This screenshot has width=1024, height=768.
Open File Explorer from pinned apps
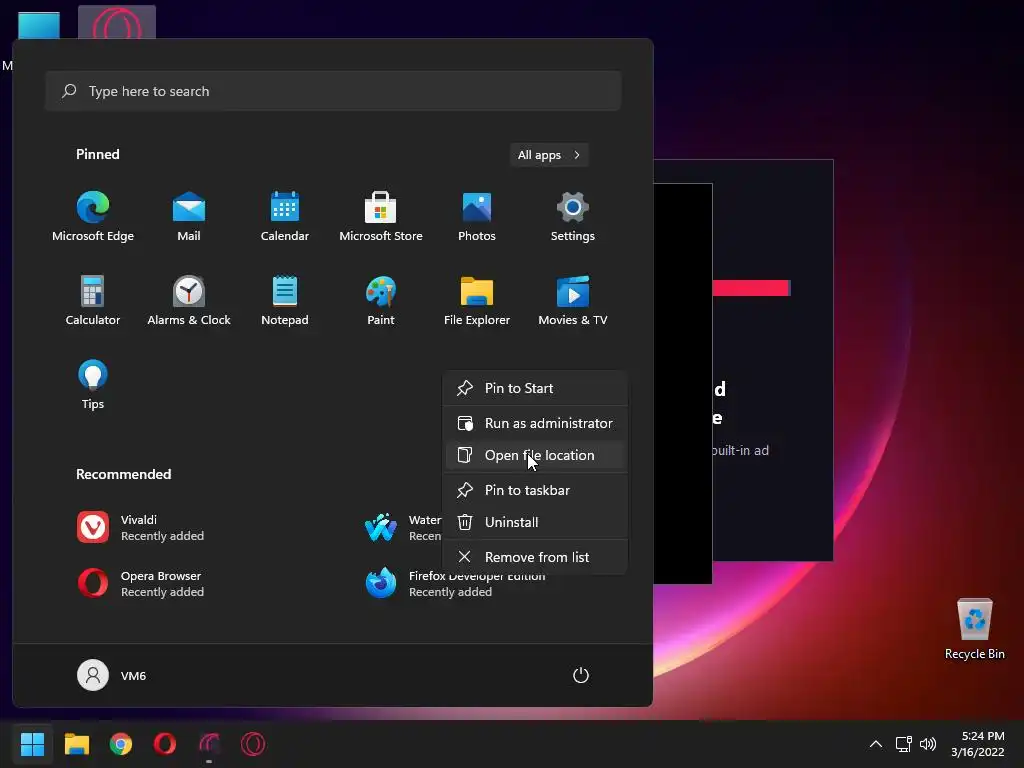pyautogui.click(x=477, y=300)
